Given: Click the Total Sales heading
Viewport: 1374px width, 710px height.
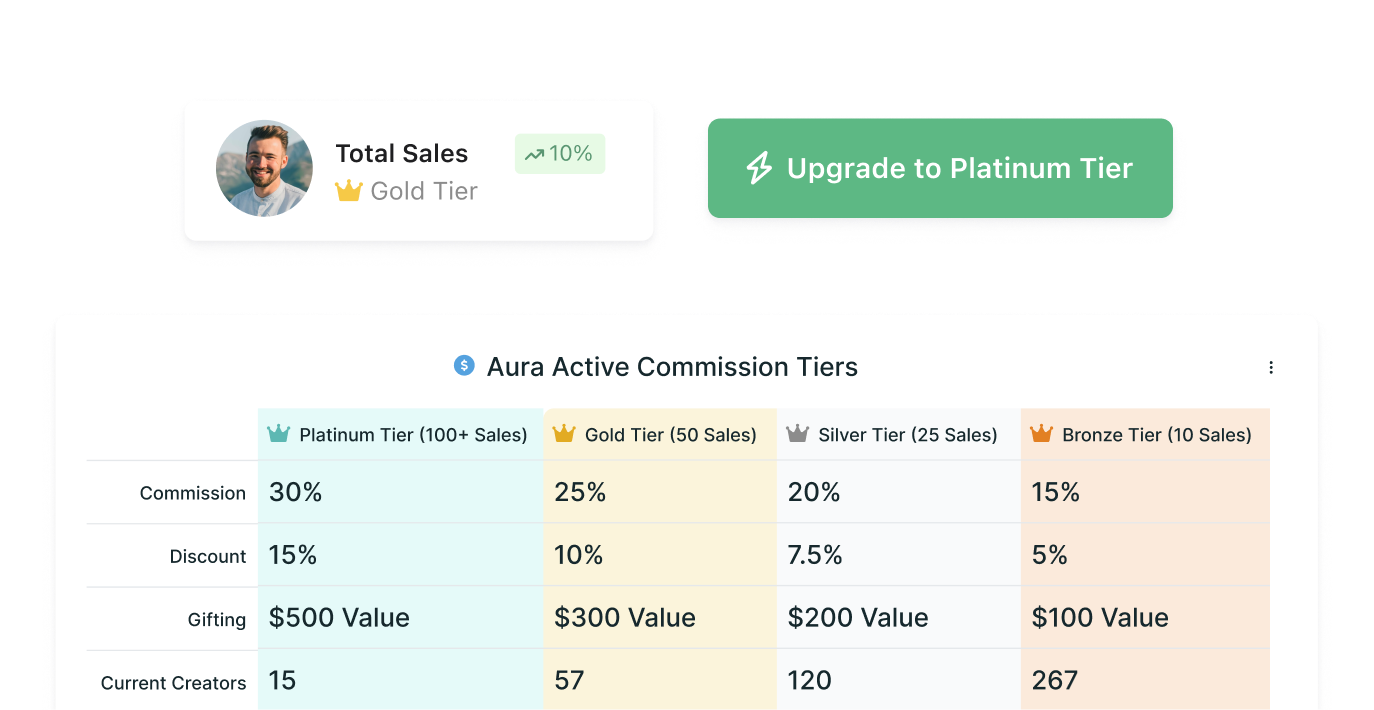Looking at the screenshot, I should tap(401, 154).
